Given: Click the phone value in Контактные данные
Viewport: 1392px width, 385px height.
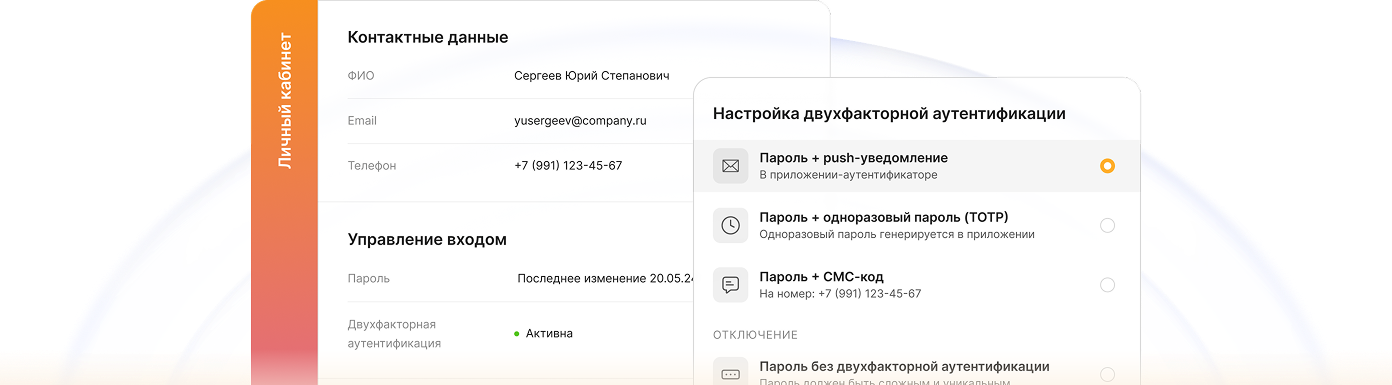Looking at the screenshot, I should coord(568,166).
